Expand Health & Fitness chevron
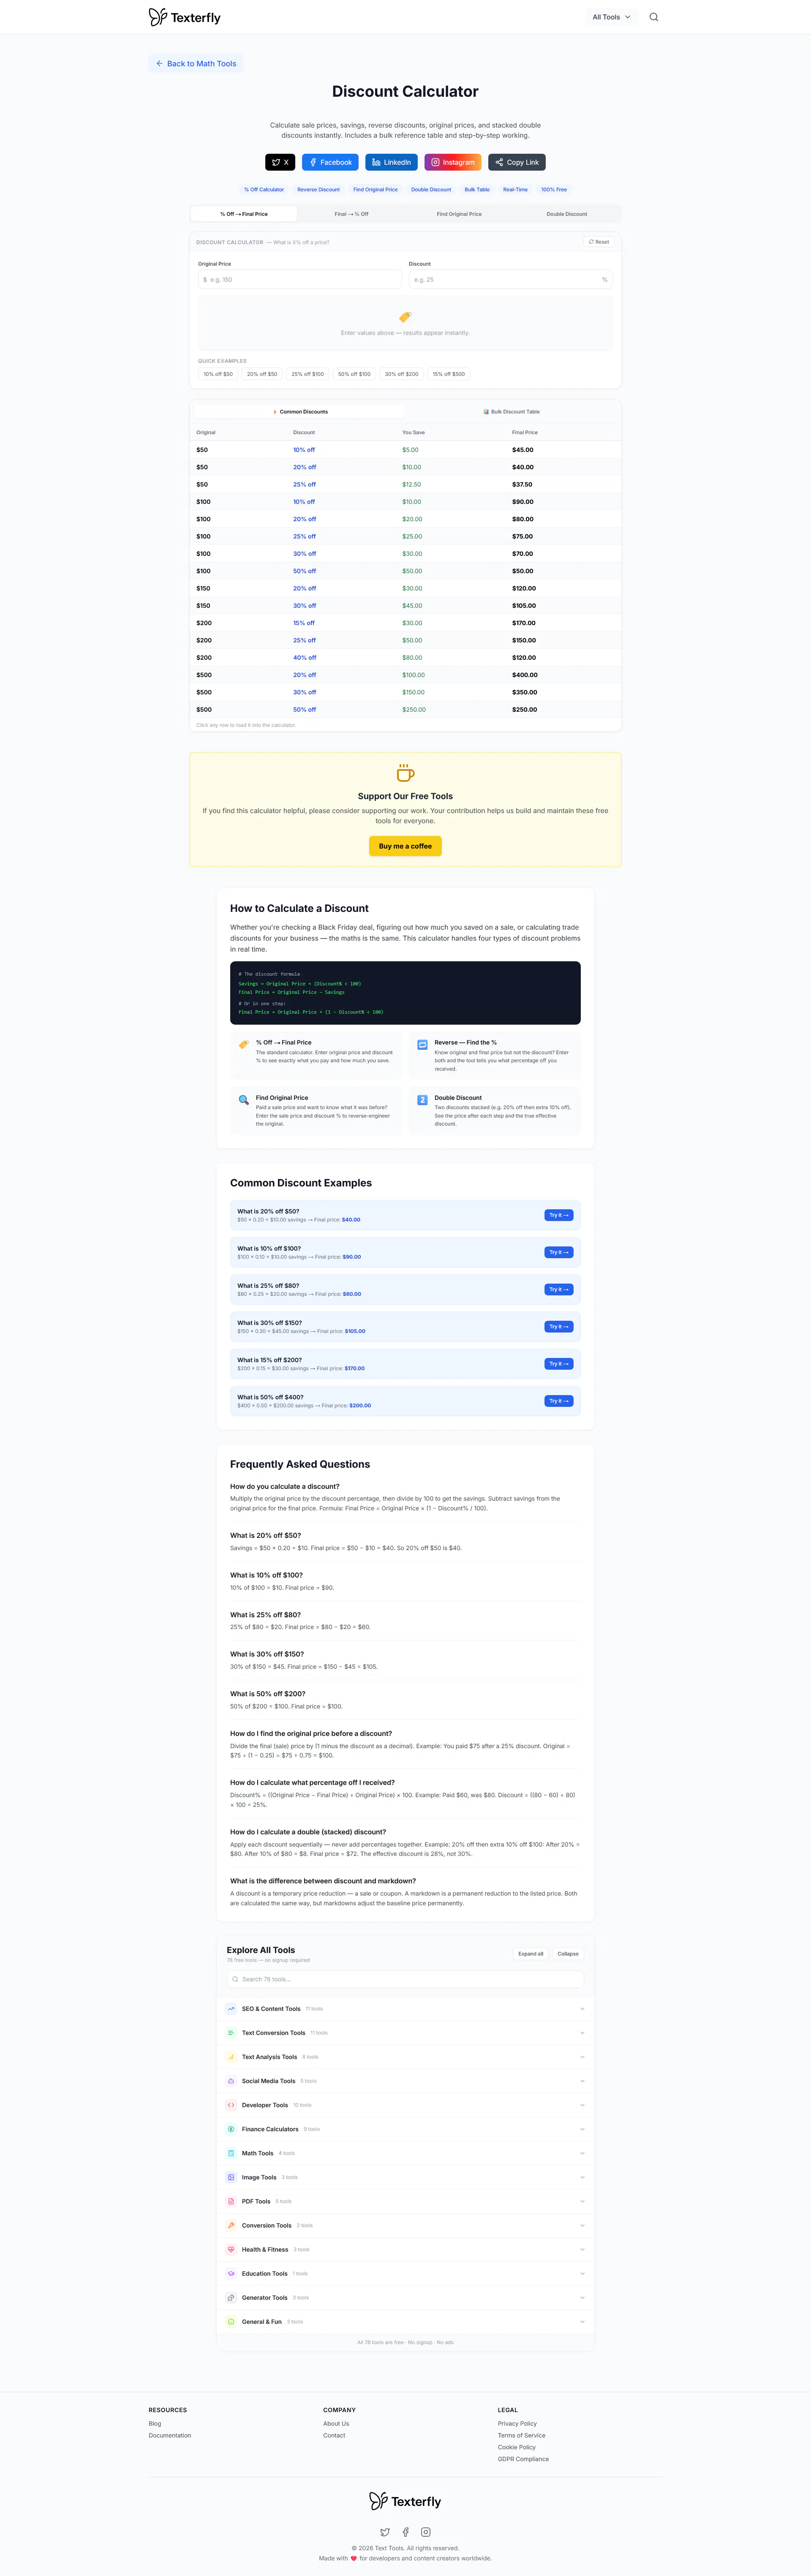The width and height of the screenshot is (811, 2576). coord(582,2249)
